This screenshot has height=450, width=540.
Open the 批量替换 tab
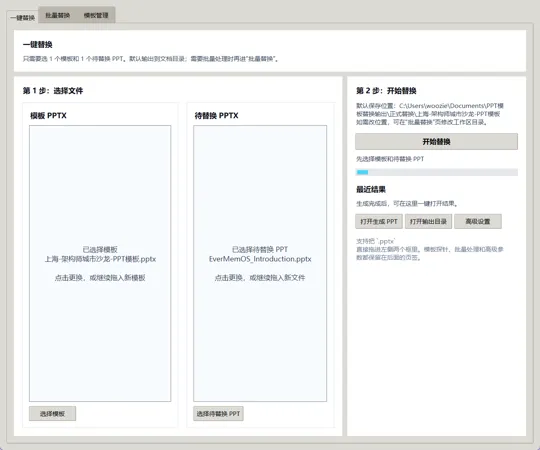[x=58, y=15]
